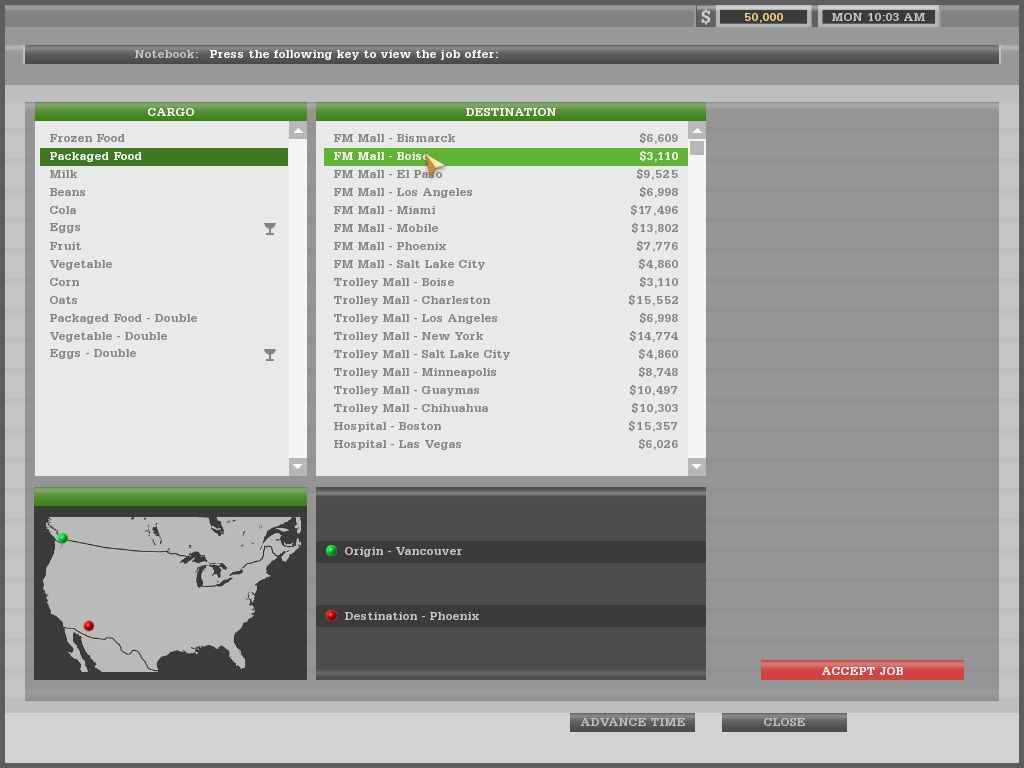Click the DESTINATION panel header
The height and width of the screenshot is (768, 1024).
pos(510,112)
